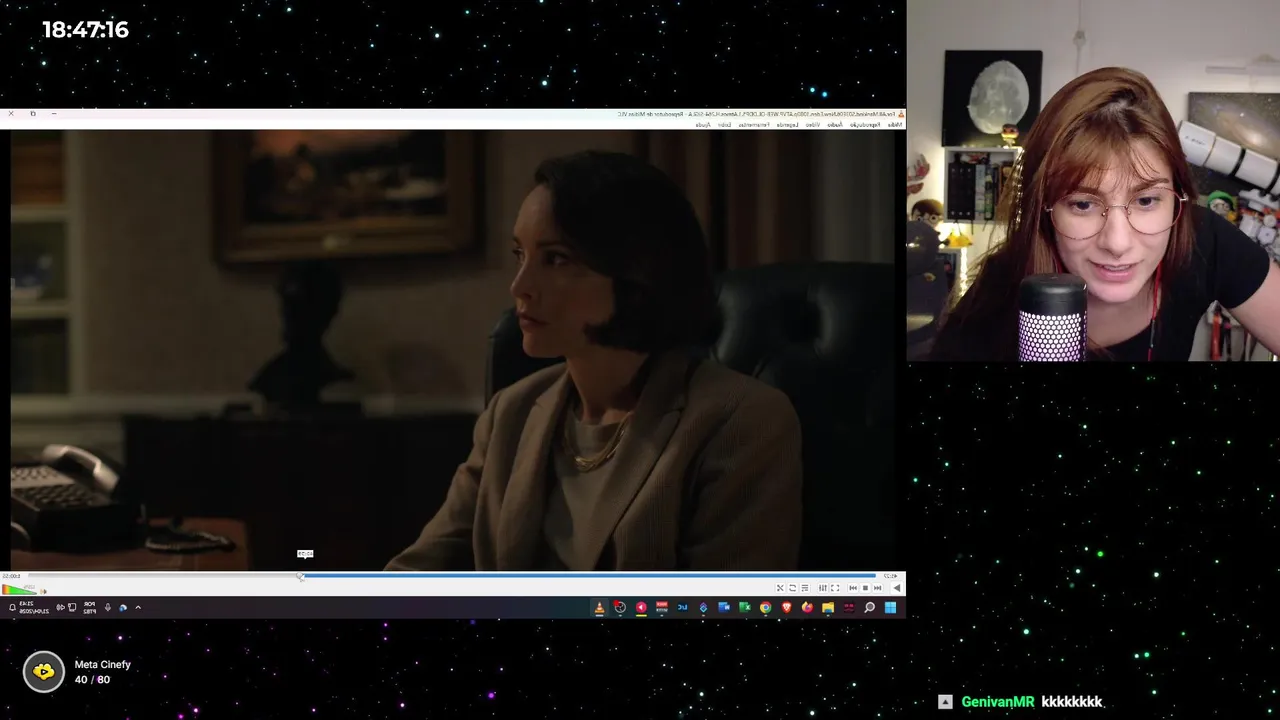Open the mirrored Ajuda menu
The height and width of the screenshot is (720, 1280).
pos(703,124)
